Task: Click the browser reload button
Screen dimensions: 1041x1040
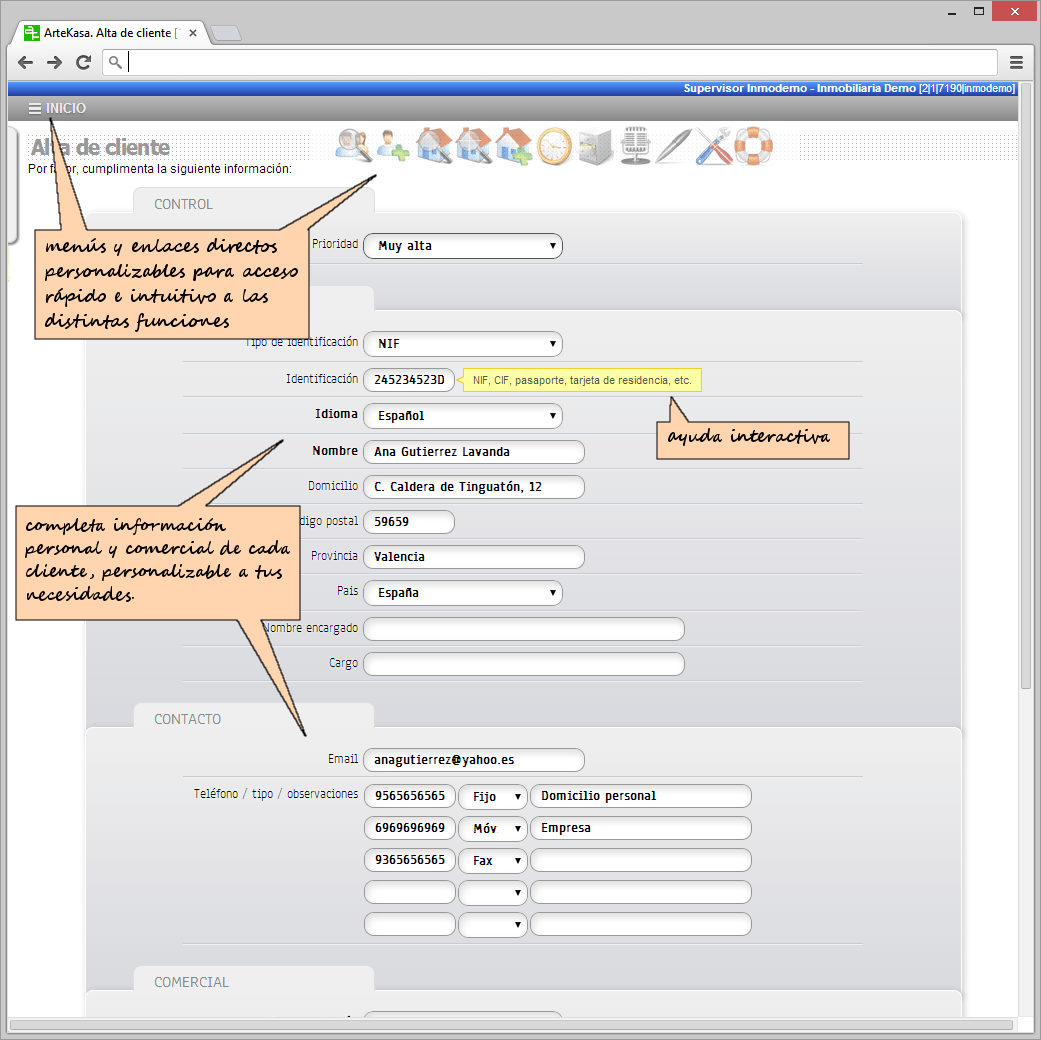Action: coord(84,62)
